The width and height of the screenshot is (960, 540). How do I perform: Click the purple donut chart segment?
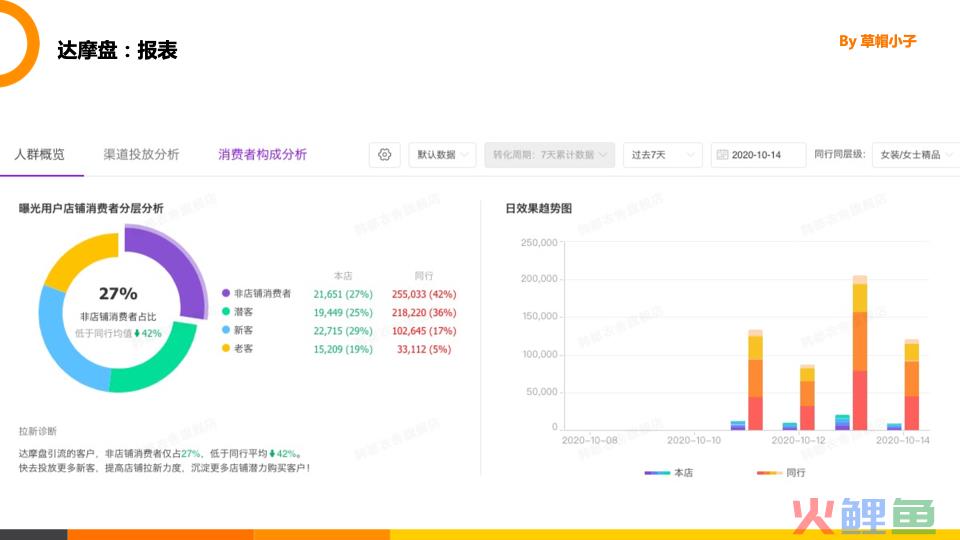click(x=179, y=263)
